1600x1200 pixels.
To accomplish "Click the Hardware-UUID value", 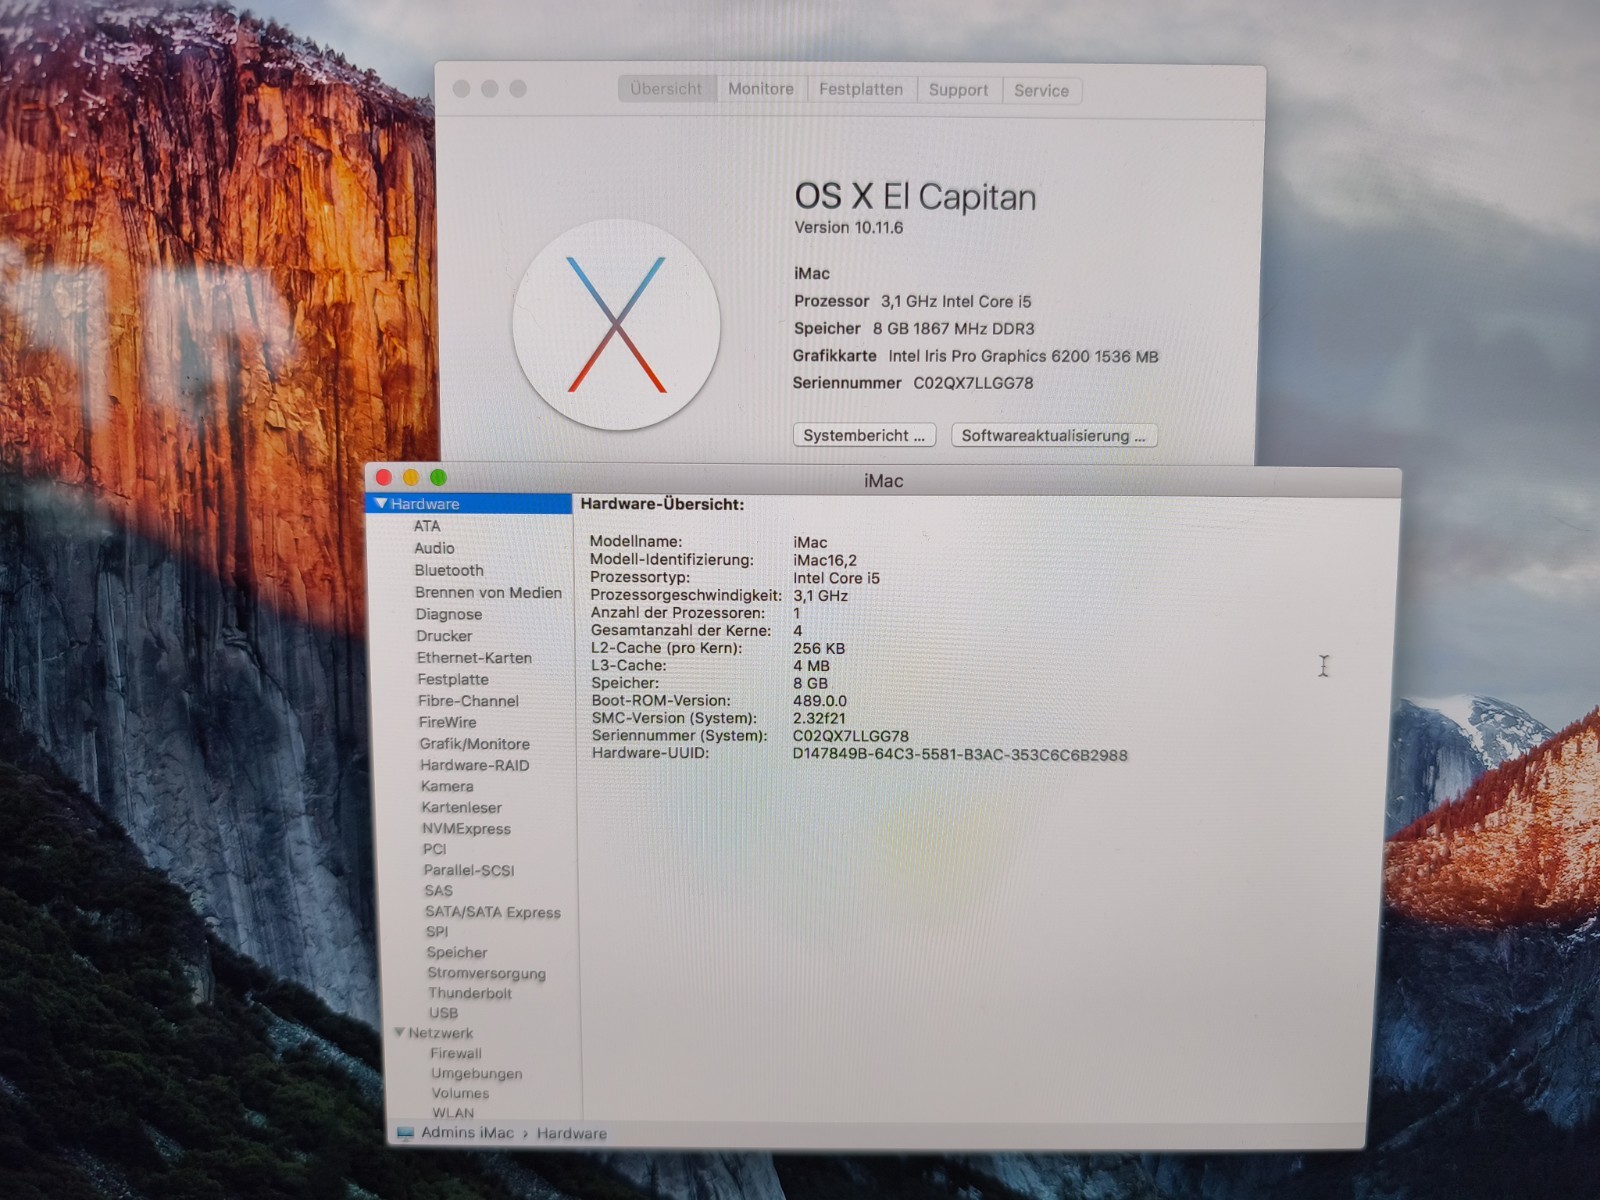I will [960, 755].
